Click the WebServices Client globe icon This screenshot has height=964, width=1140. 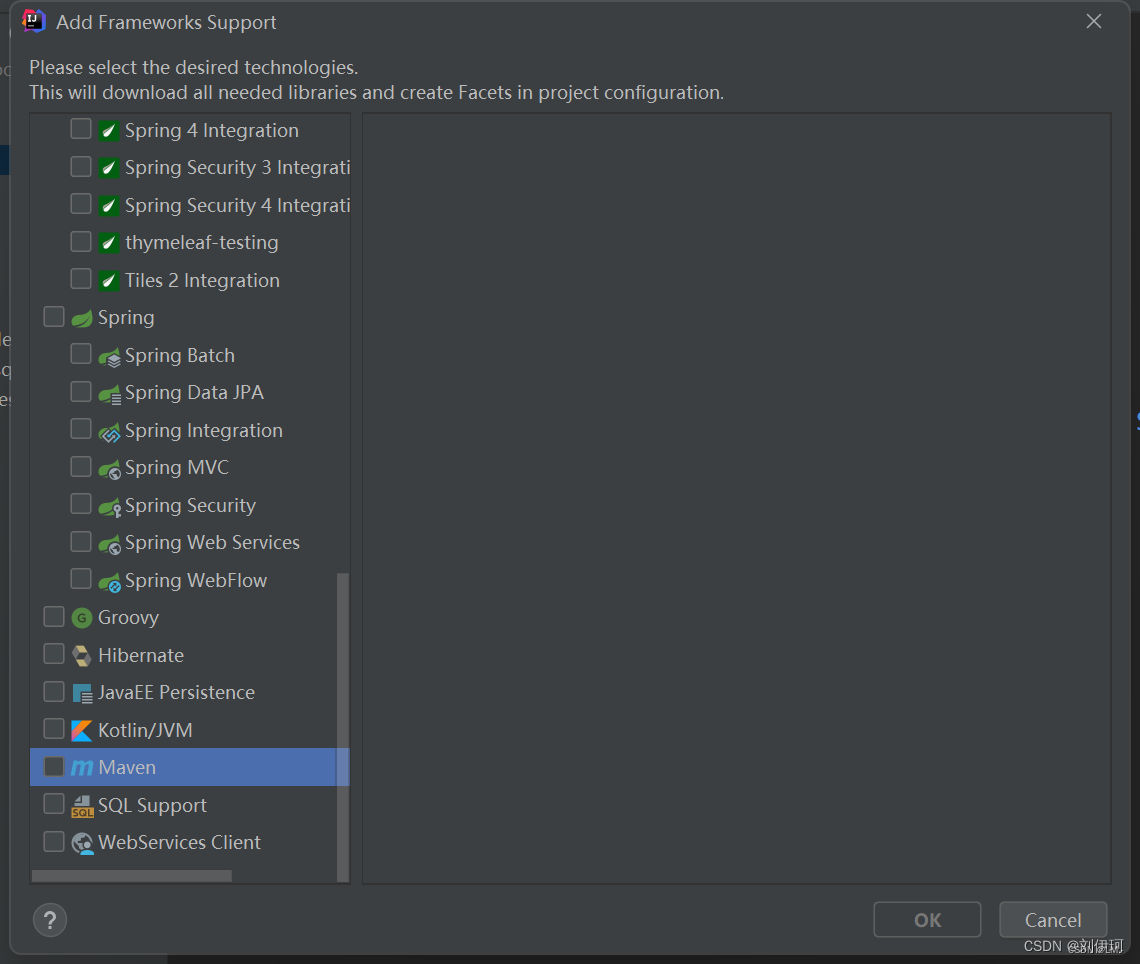(82, 843)
